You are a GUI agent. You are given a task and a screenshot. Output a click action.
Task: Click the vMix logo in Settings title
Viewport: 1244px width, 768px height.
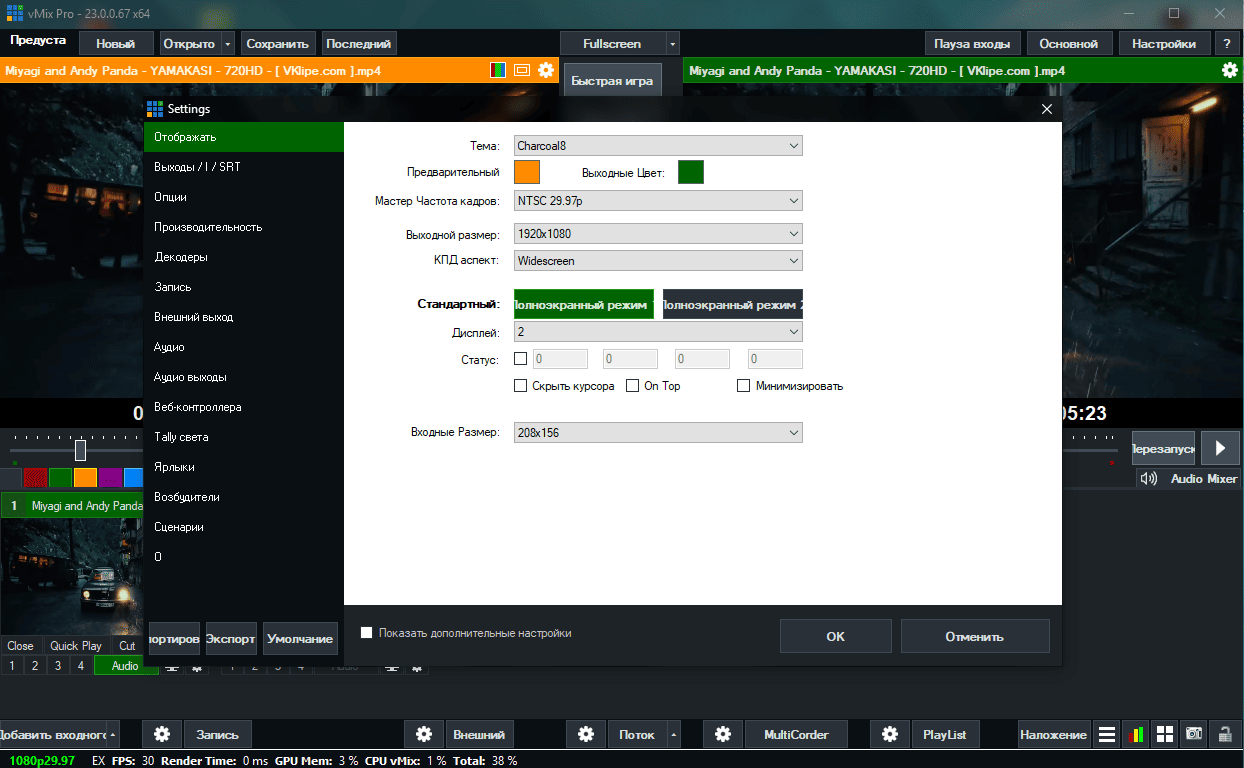click(154, 109)
